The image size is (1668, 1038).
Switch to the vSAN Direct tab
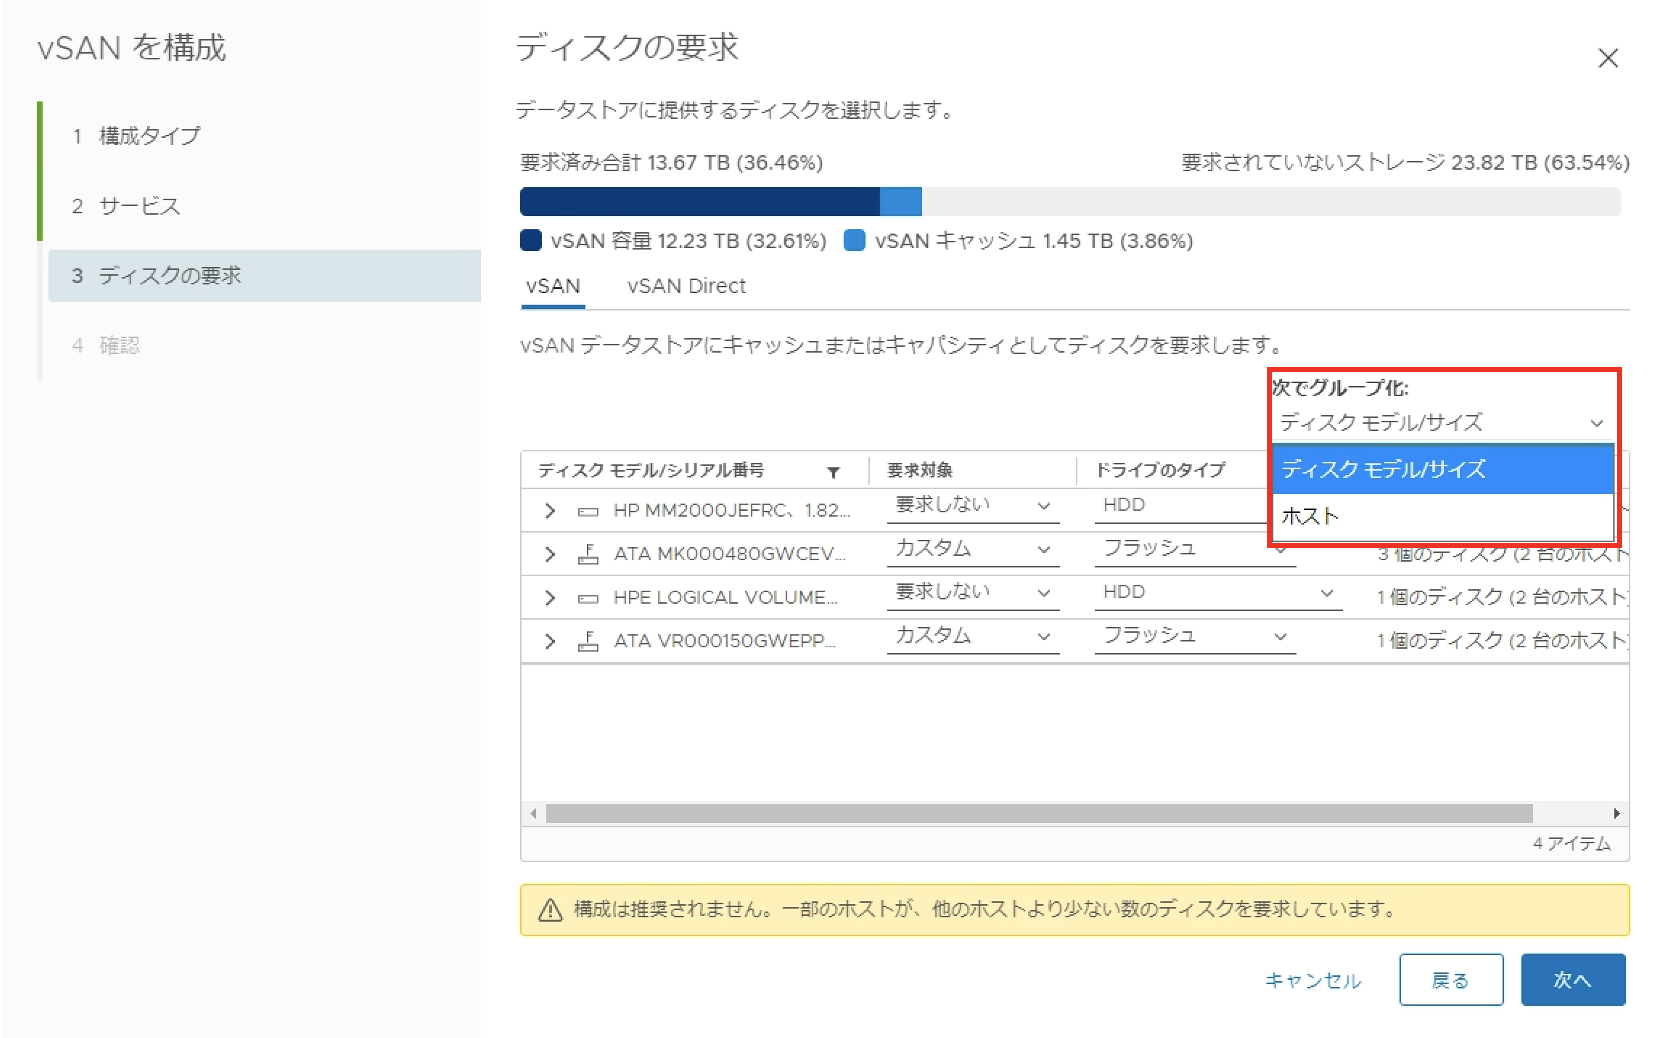(686, 286)
